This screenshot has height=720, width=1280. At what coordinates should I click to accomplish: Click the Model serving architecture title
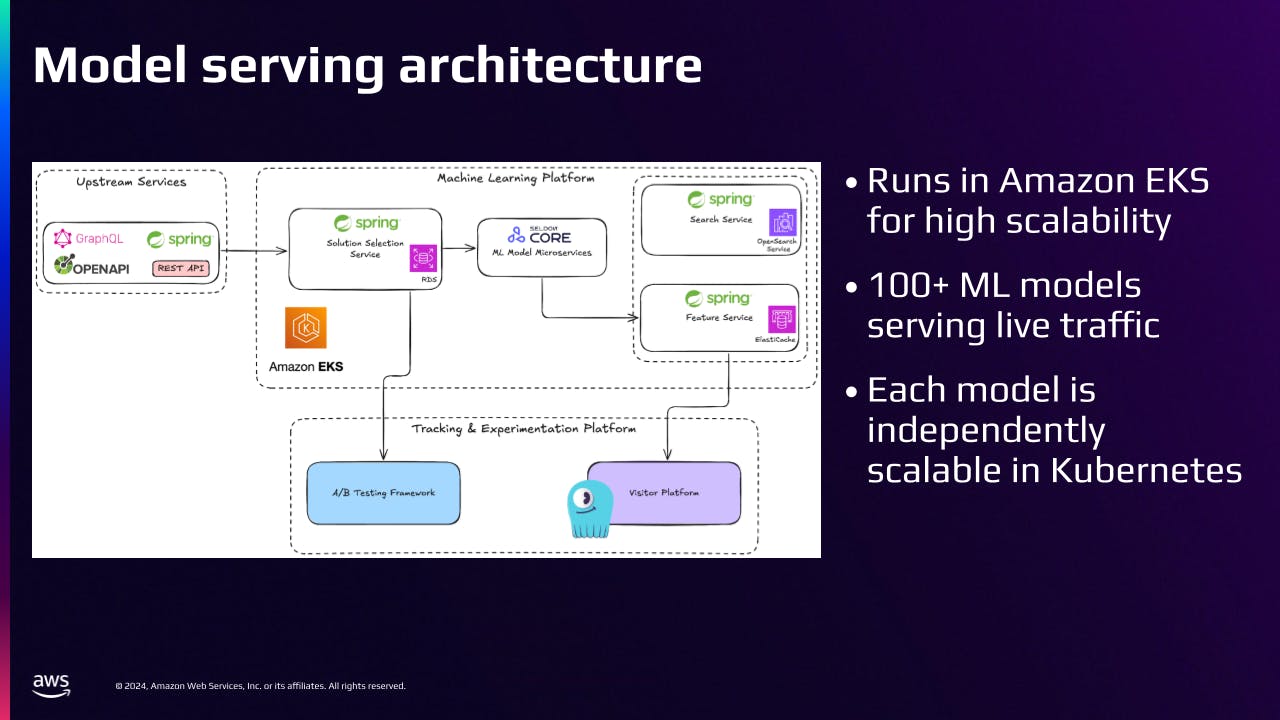point(367,65)
